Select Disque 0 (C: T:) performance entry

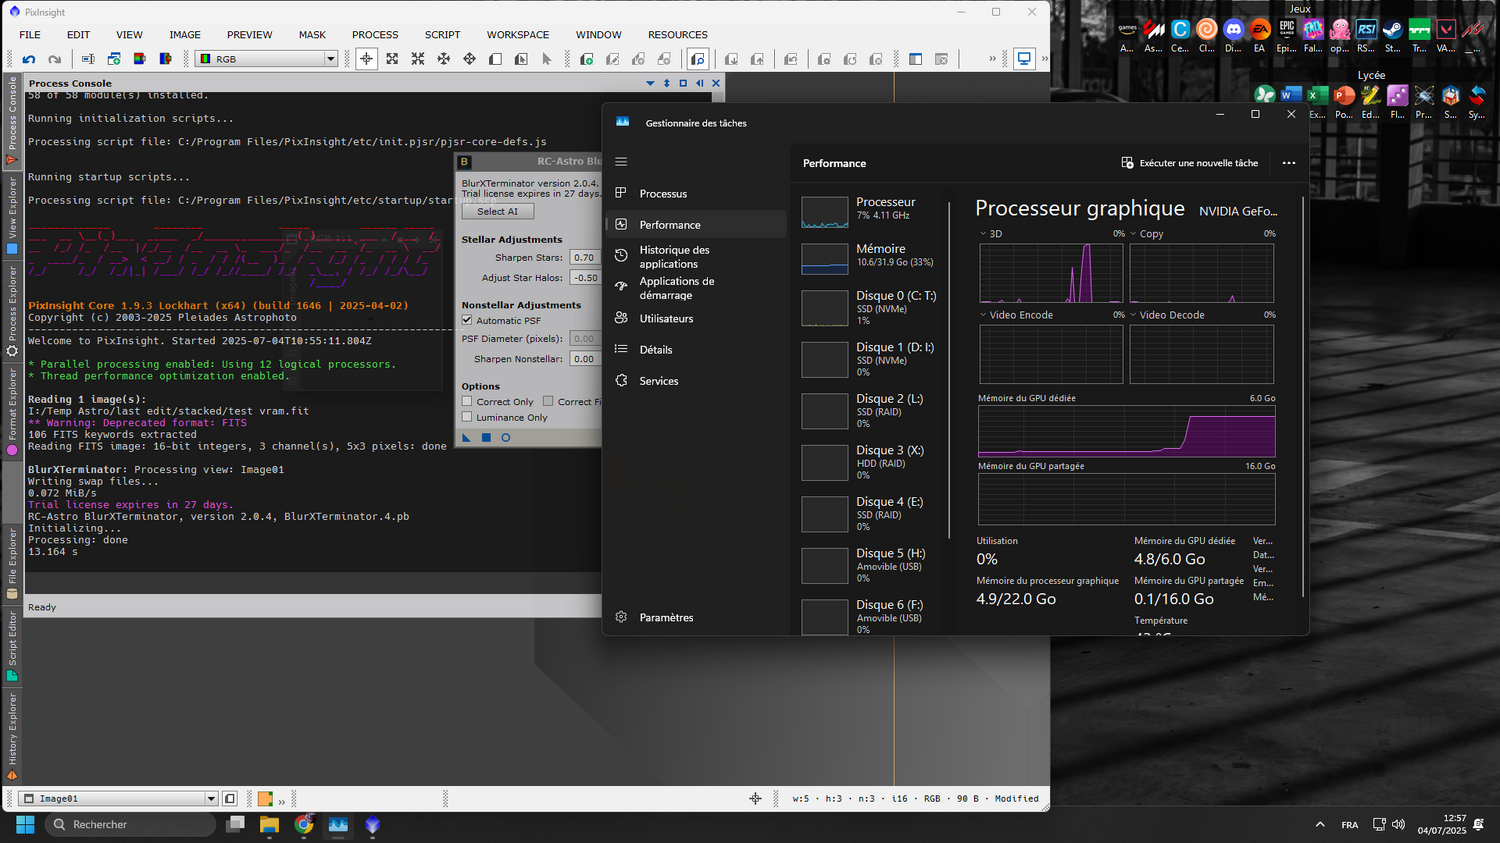click(x=870, y=307)
